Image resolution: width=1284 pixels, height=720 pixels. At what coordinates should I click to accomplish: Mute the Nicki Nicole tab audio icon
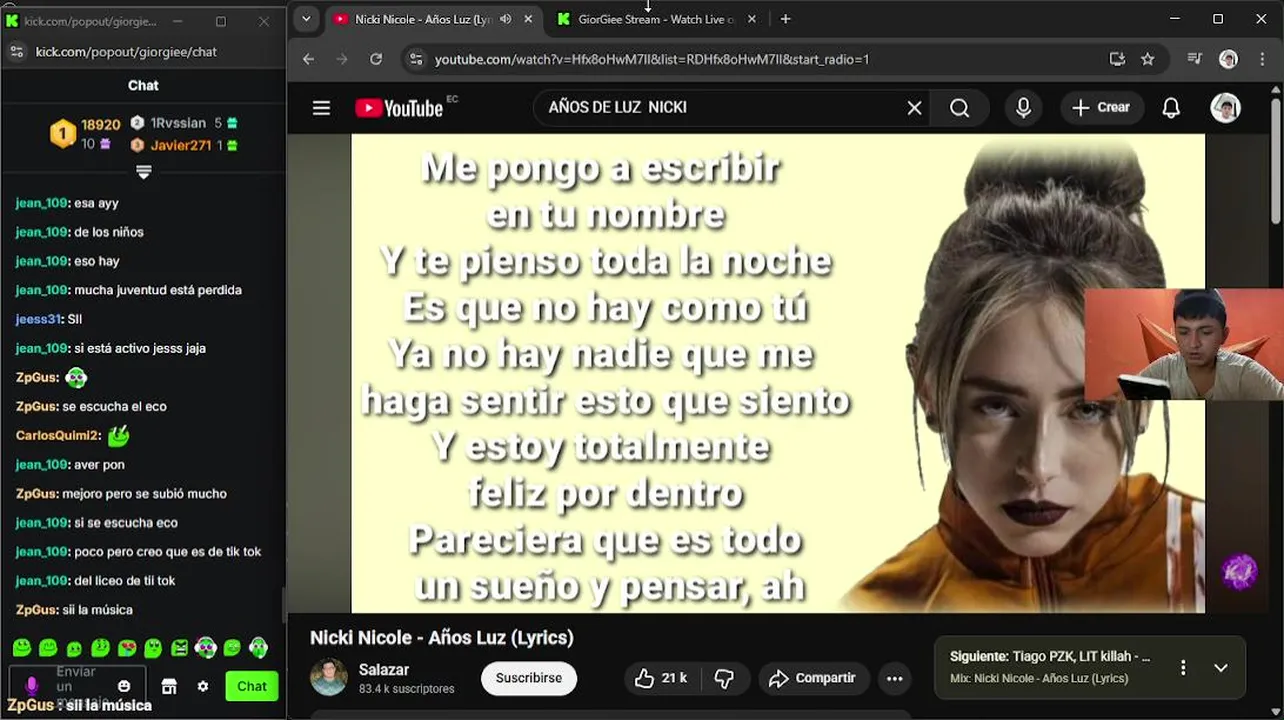(506, 19)
